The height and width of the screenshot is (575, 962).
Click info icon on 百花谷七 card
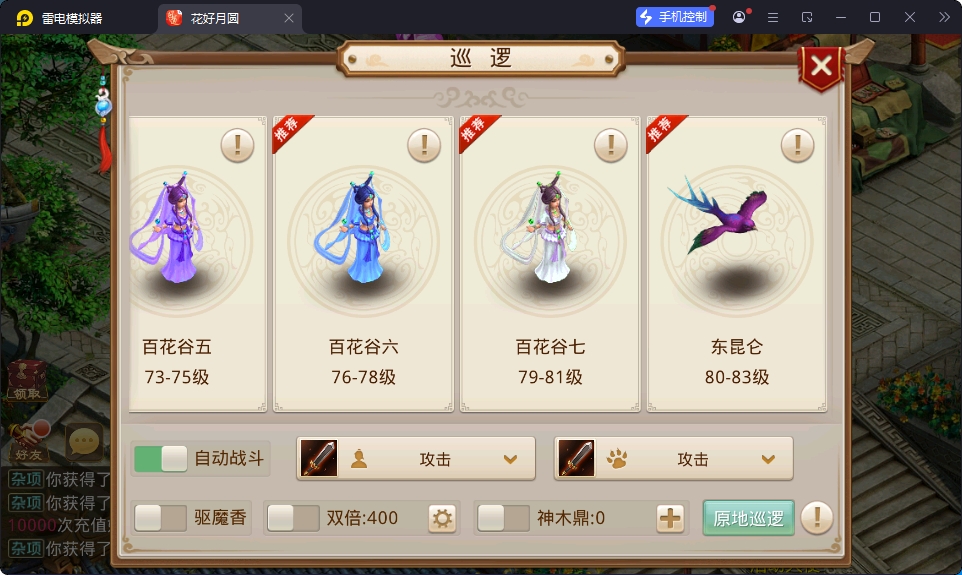[x=610, y=145]
